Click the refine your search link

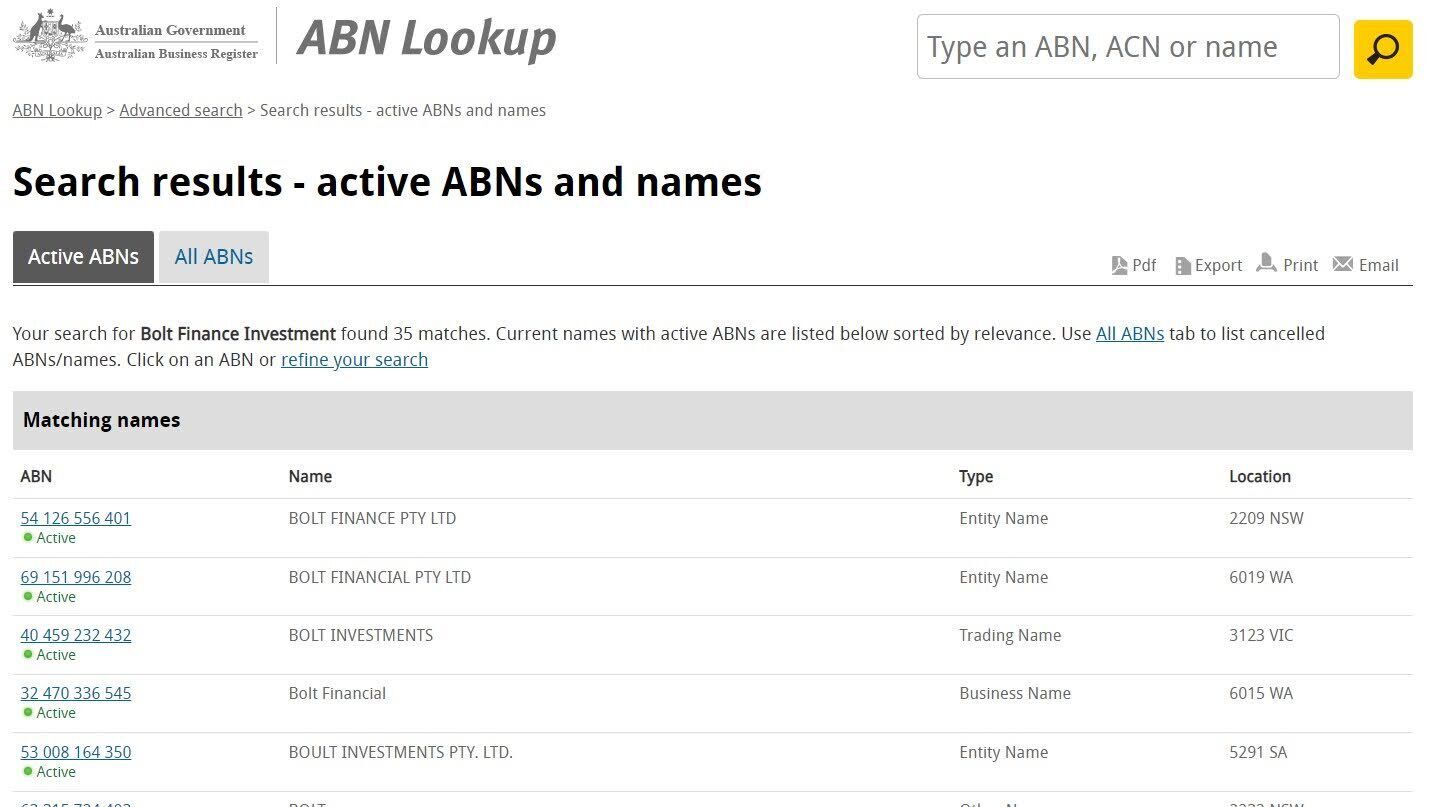[x=354, y=360]
